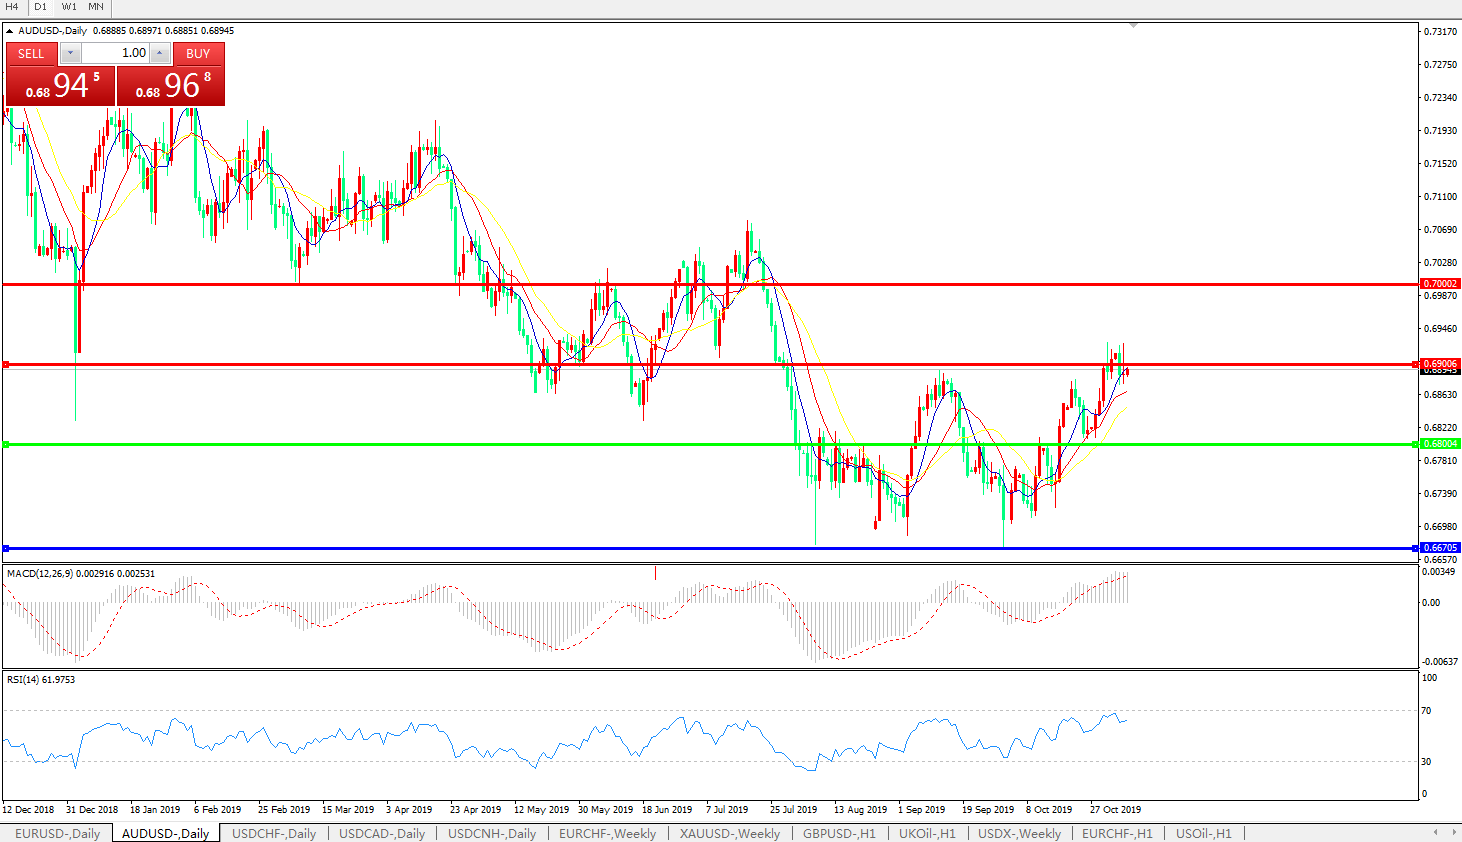The width and height of the screenshot is (1462, 842).
Task: Open the USOil-,H1 chart tab
Action: (1203, 833)
